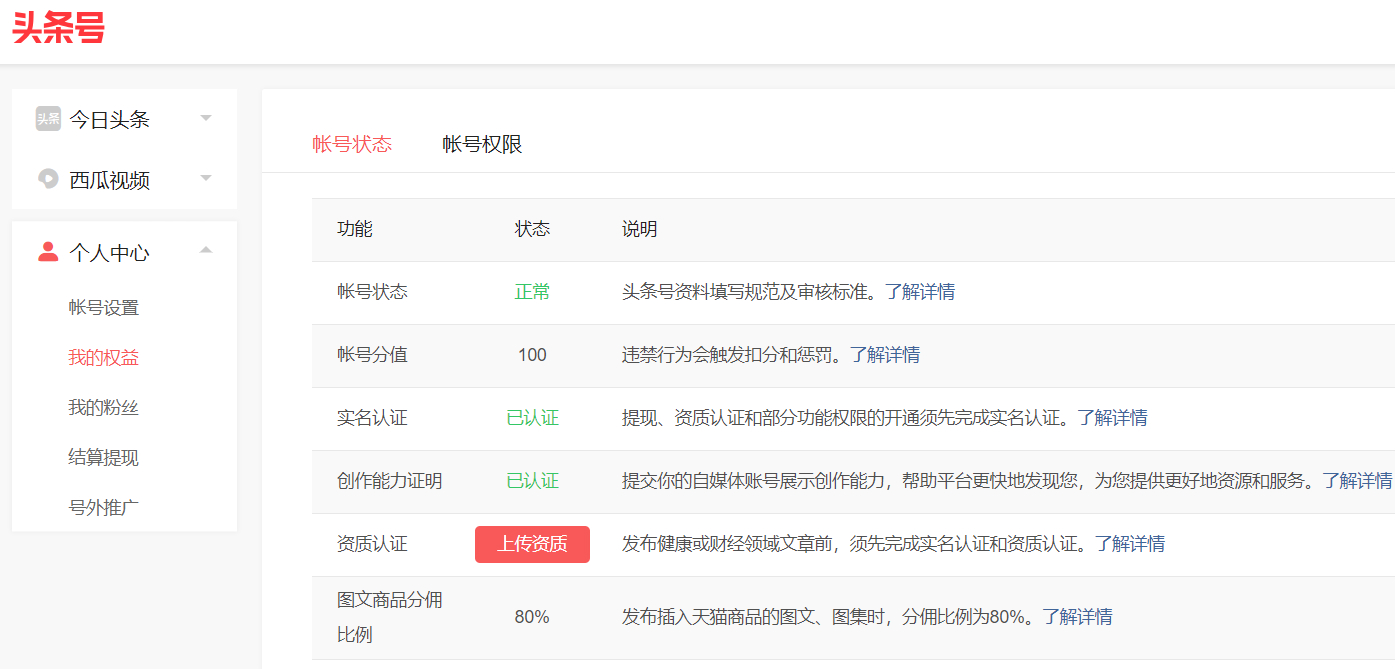Open 我的粉丝 in sidebar
This screenshot has height=669, width=1395.
coord(103,408)
